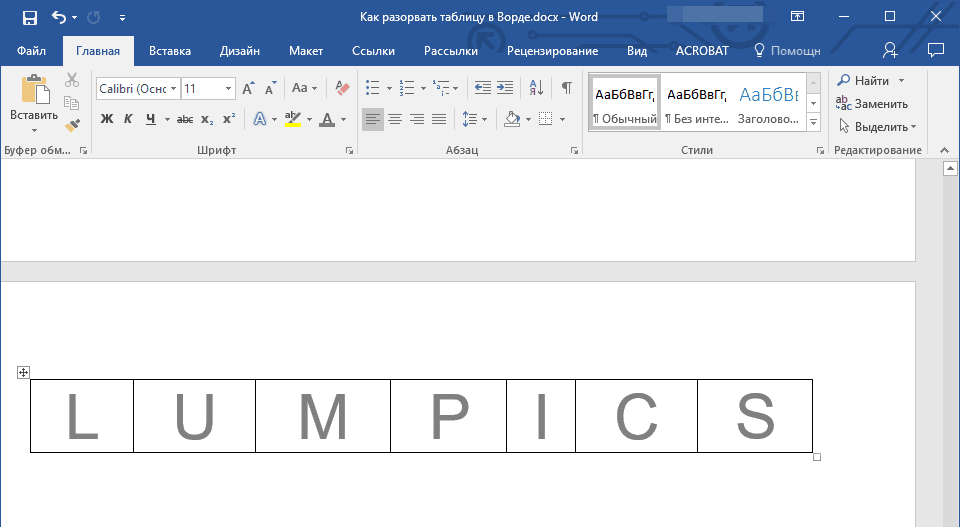
Task: Toggle bold formatting (Ж)
Action: coord(107,119)
